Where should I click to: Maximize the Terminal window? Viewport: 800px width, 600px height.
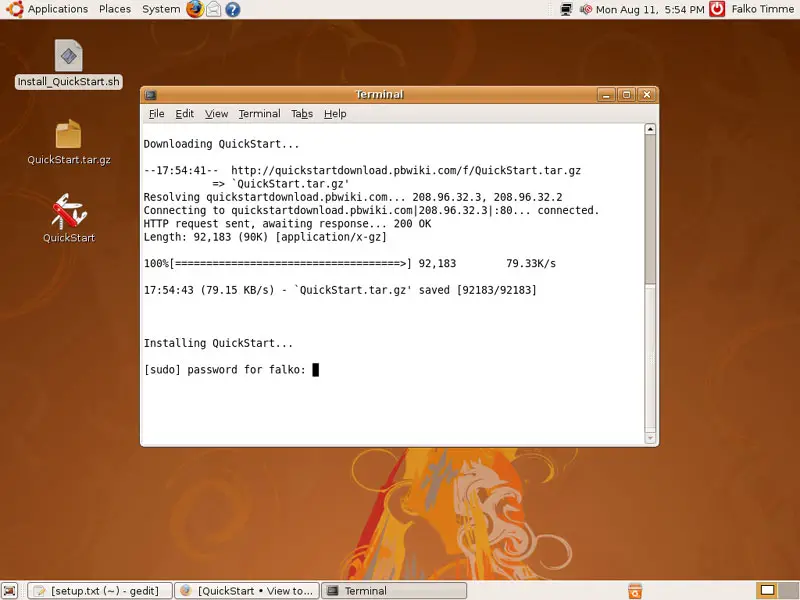click(626, 95)
